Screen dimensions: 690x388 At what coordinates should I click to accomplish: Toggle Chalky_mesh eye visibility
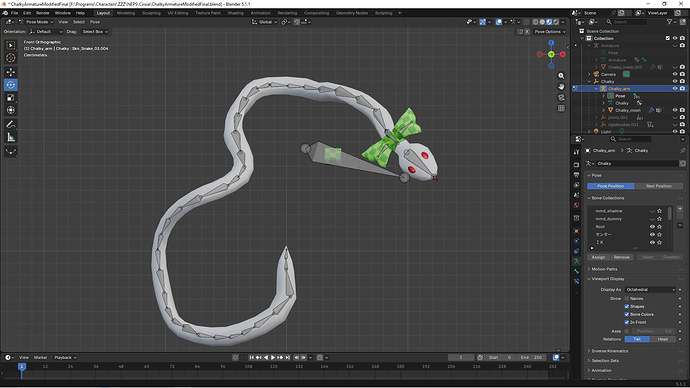pos(675,110)
